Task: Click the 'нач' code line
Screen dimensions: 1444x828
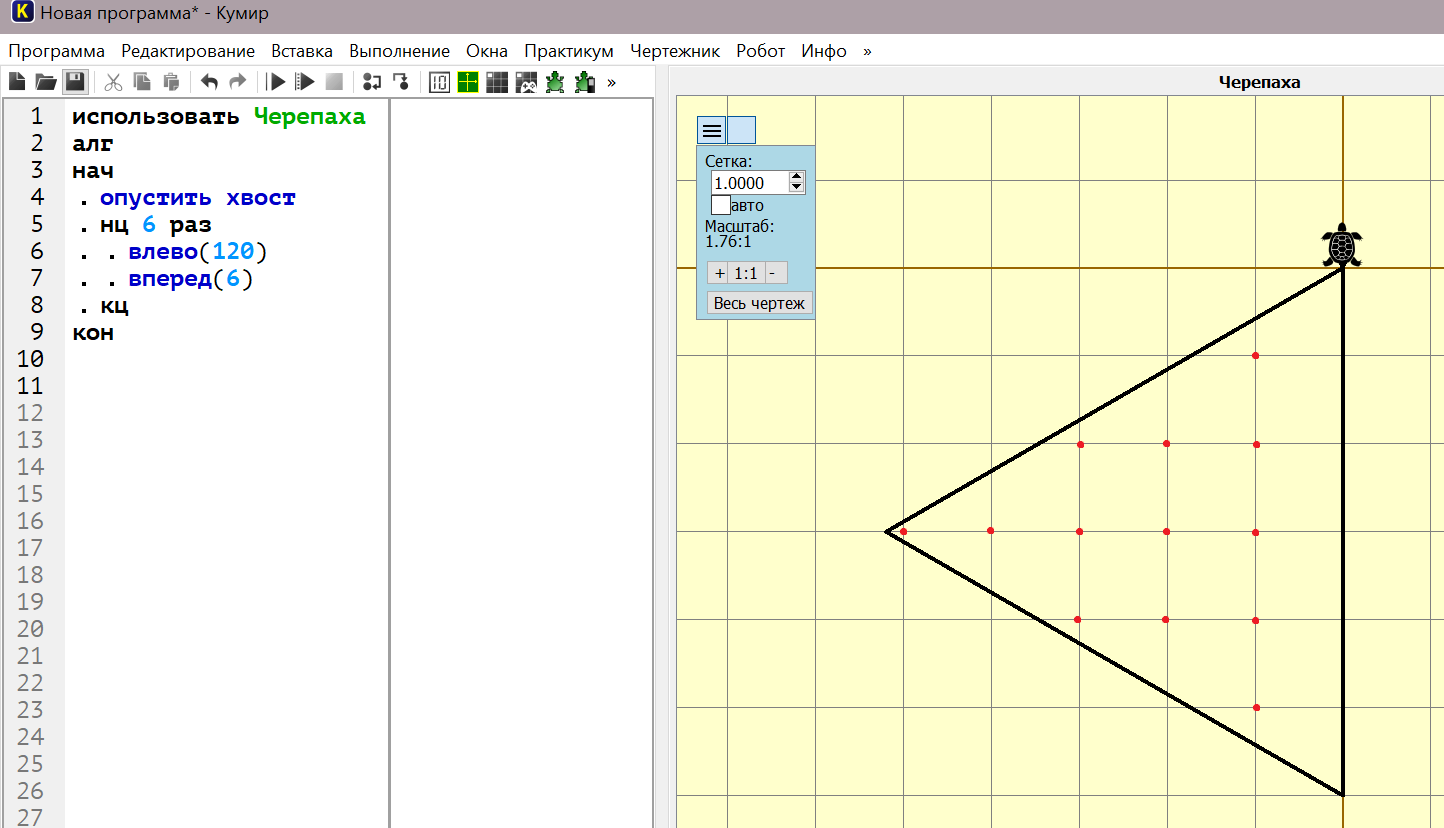Action: (93, 170)
